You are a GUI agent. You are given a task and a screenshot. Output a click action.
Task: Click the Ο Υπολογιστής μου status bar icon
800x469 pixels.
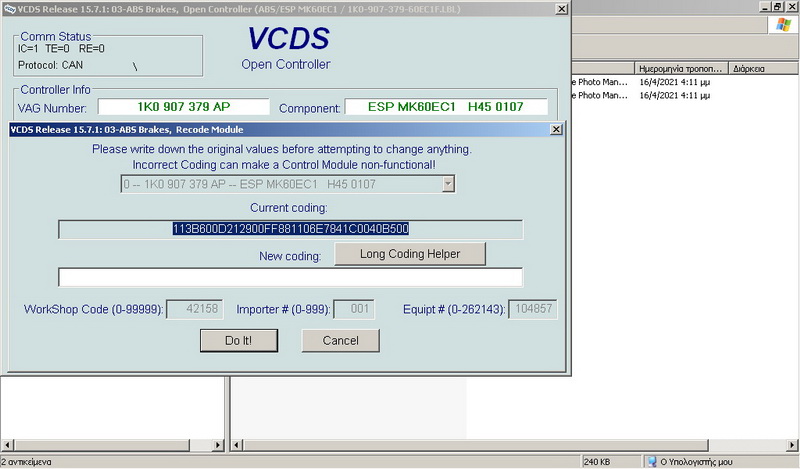(652, 462)
